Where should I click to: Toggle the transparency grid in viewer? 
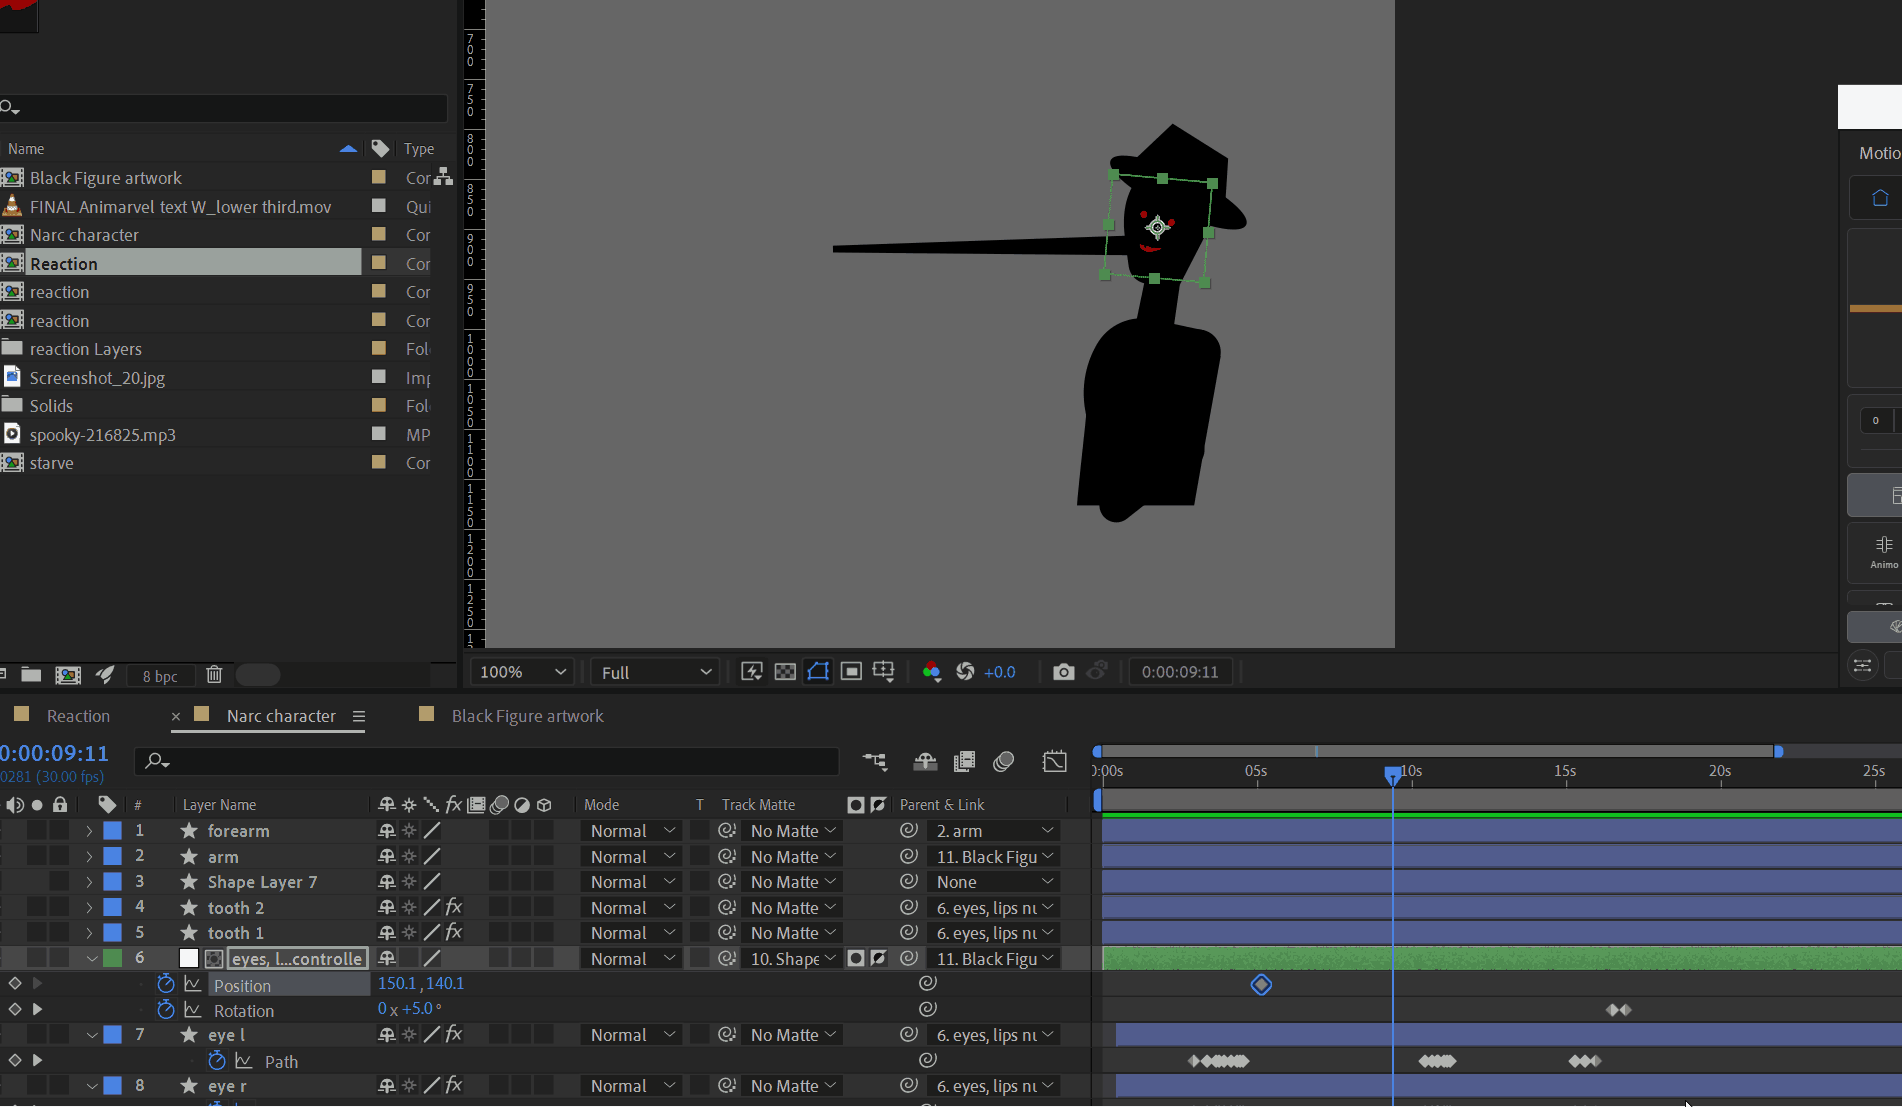(x=785, y=672)
